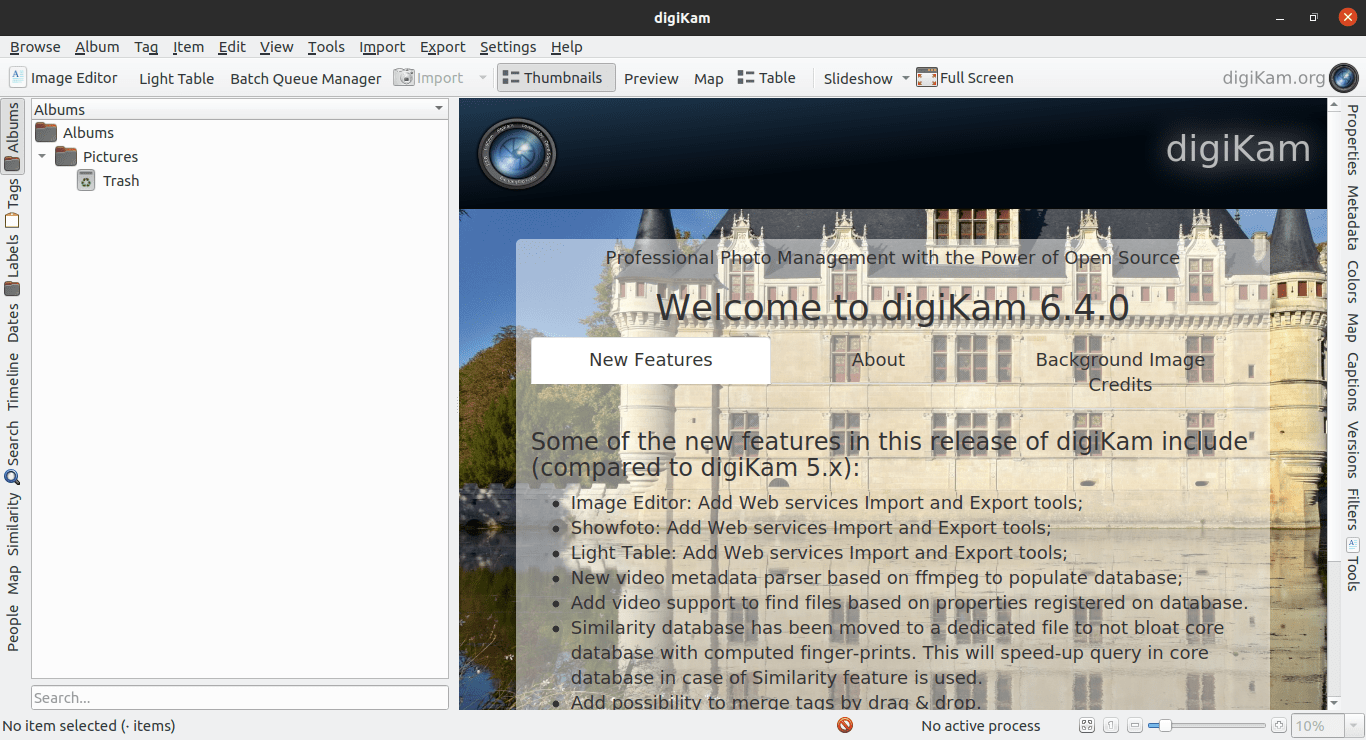Viewport: 1366px width, 740px height.
Task: Click the zoom out minus icon
Action: coord(1135,725)
